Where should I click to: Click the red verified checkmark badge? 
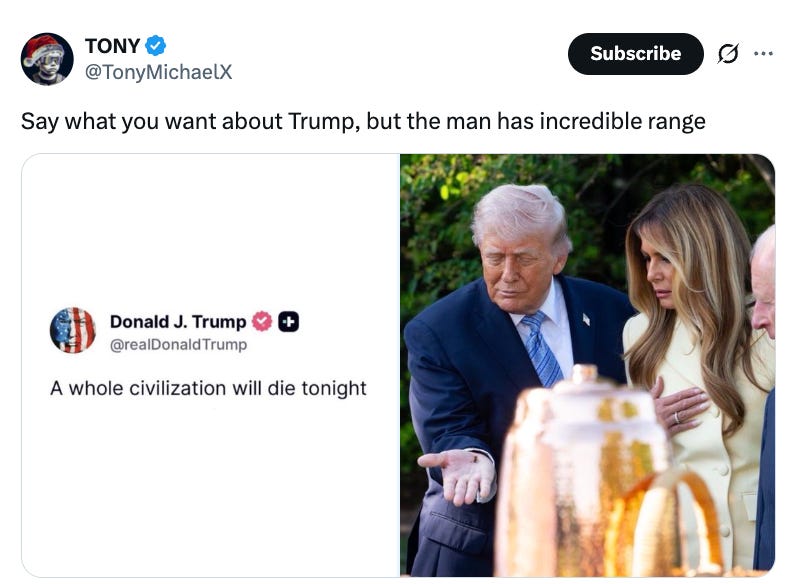pos(262,321)
